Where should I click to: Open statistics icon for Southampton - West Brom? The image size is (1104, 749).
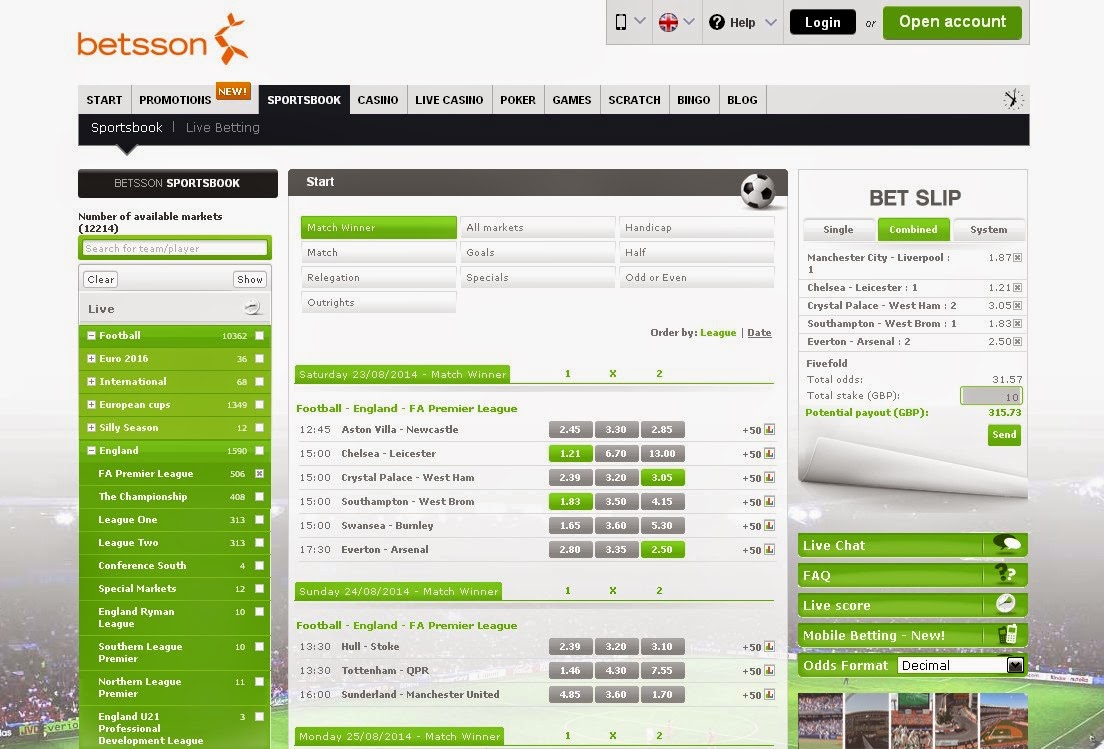point(770,501)
